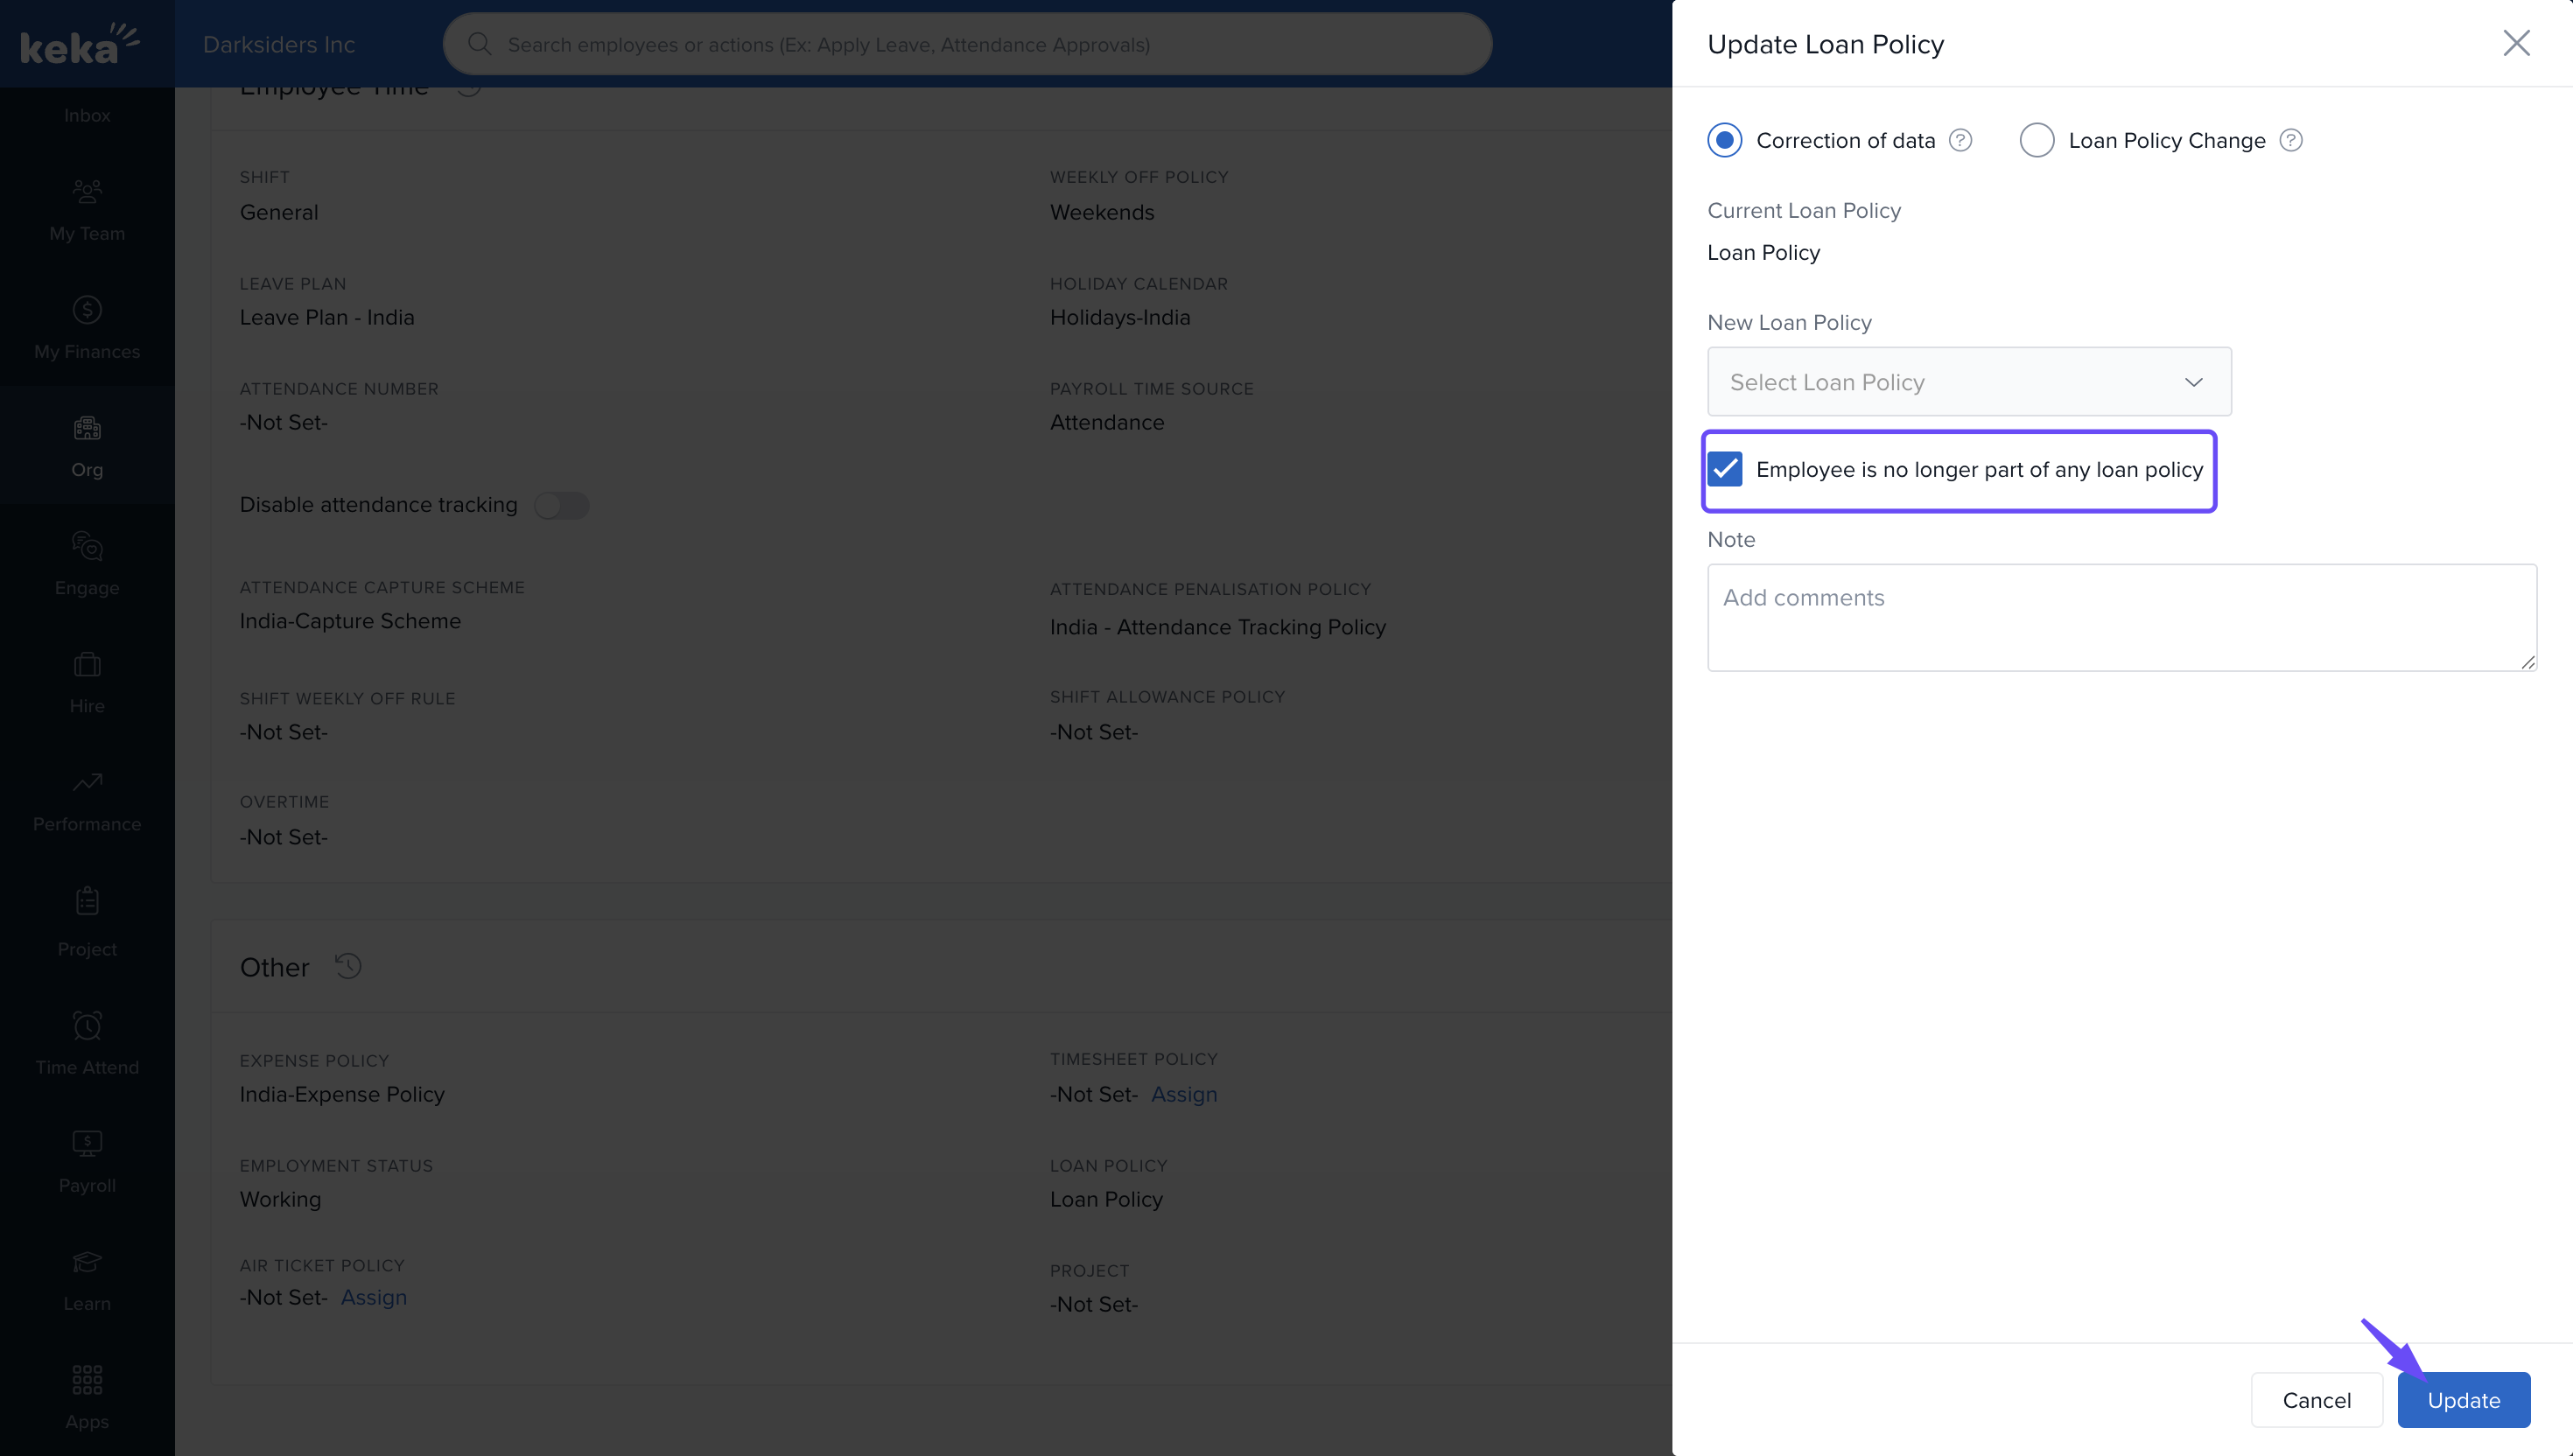Viewport: 2573px width, 1456px height.
Task: Click the Org building icon
Action: 87,428
